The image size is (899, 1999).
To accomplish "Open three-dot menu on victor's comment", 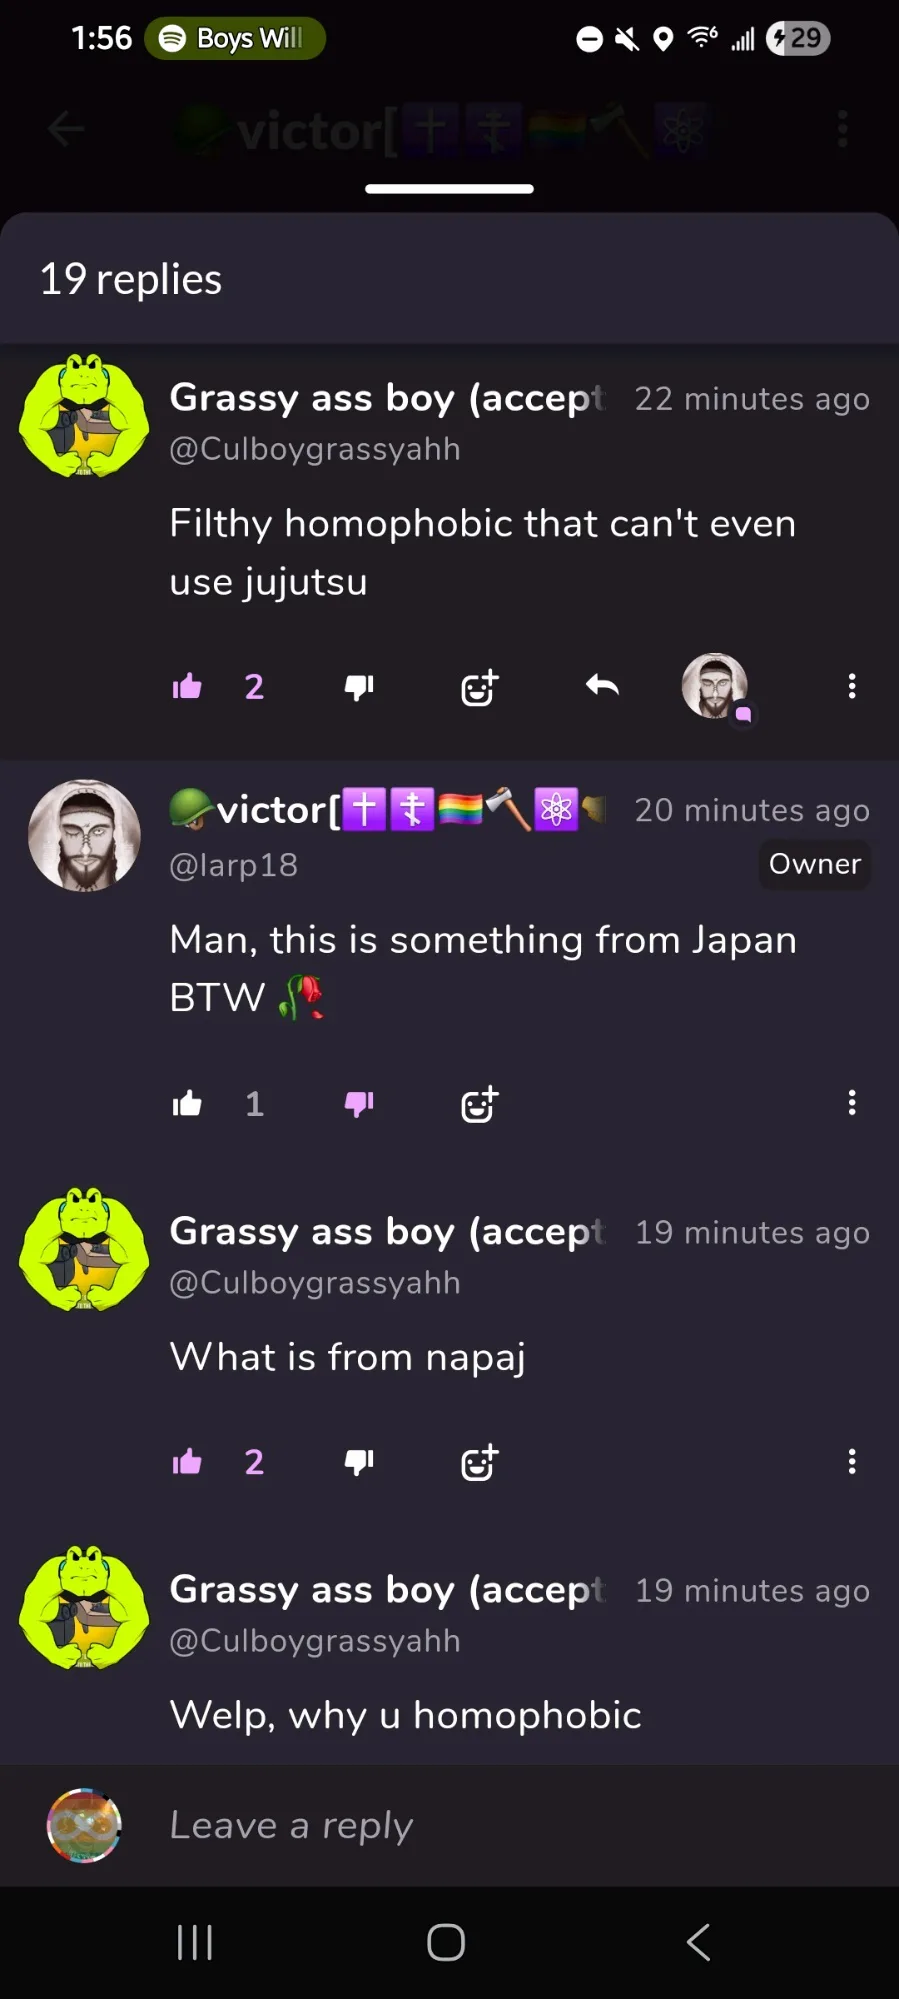I will point(852,1103).
